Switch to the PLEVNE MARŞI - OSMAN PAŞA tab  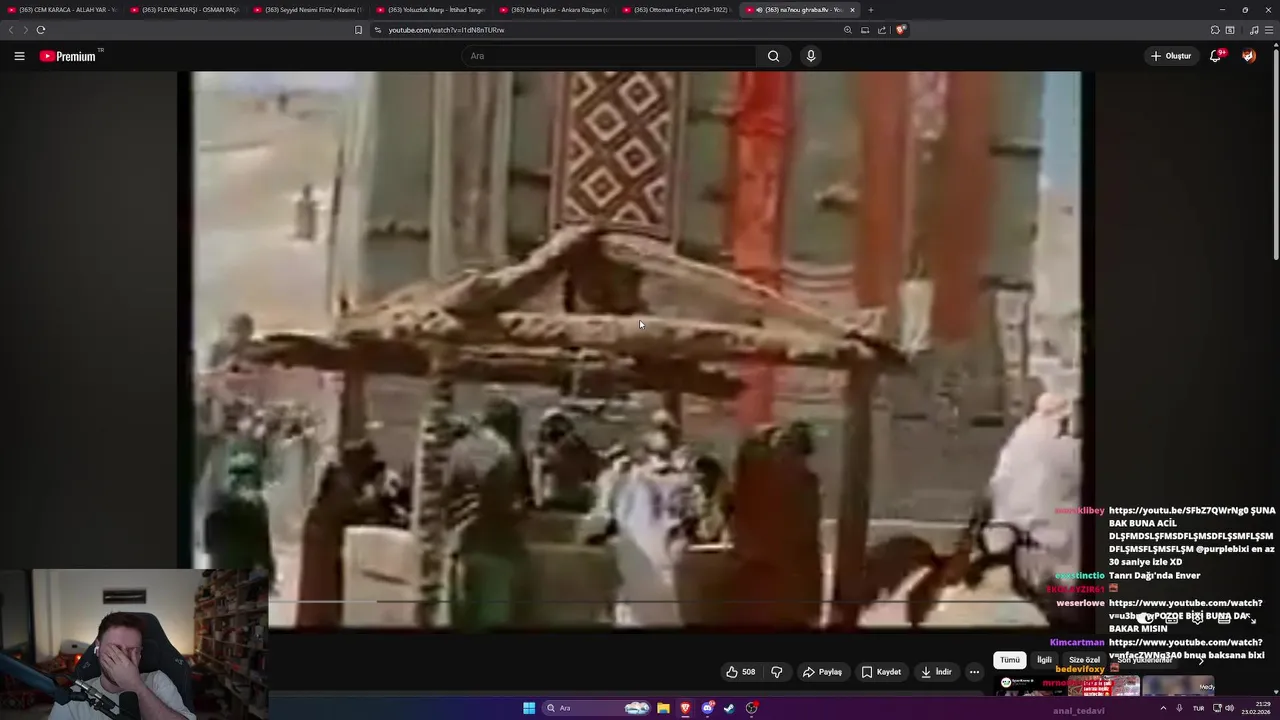pos(184,10)
